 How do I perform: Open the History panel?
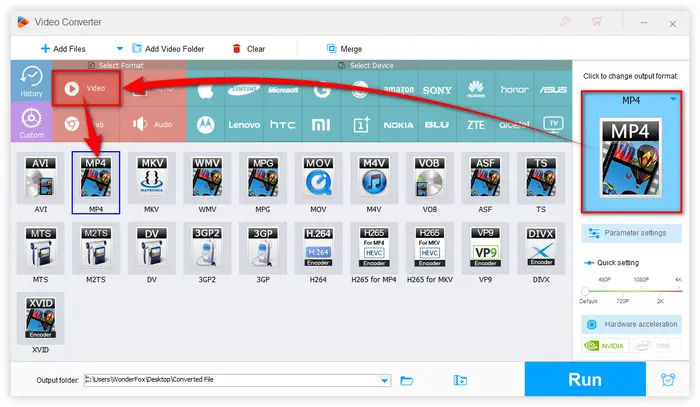click(x=31, y=81)
